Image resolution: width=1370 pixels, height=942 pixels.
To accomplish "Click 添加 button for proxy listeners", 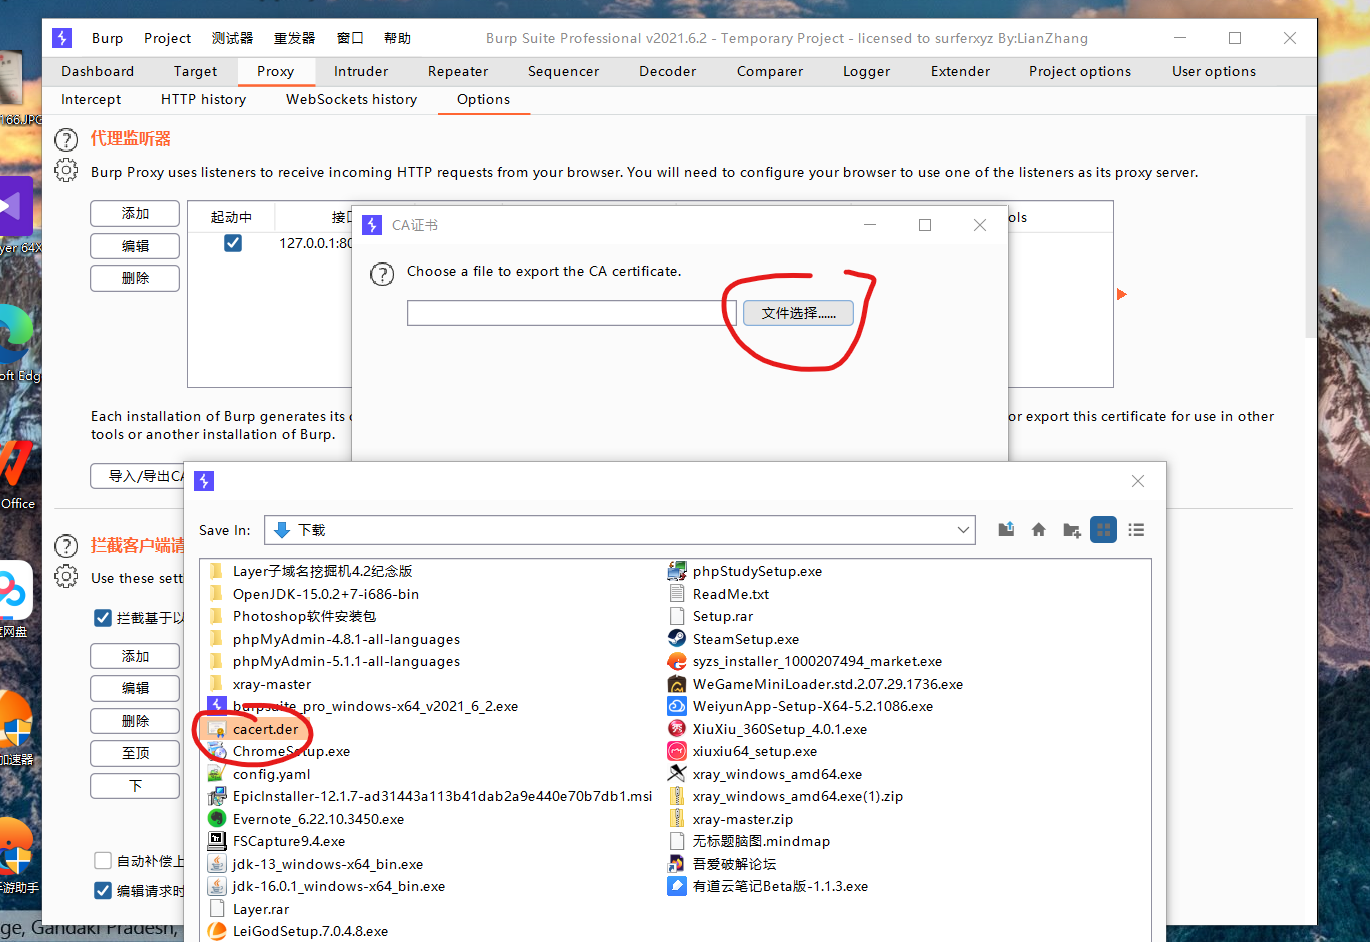I will tap(135, 213).
